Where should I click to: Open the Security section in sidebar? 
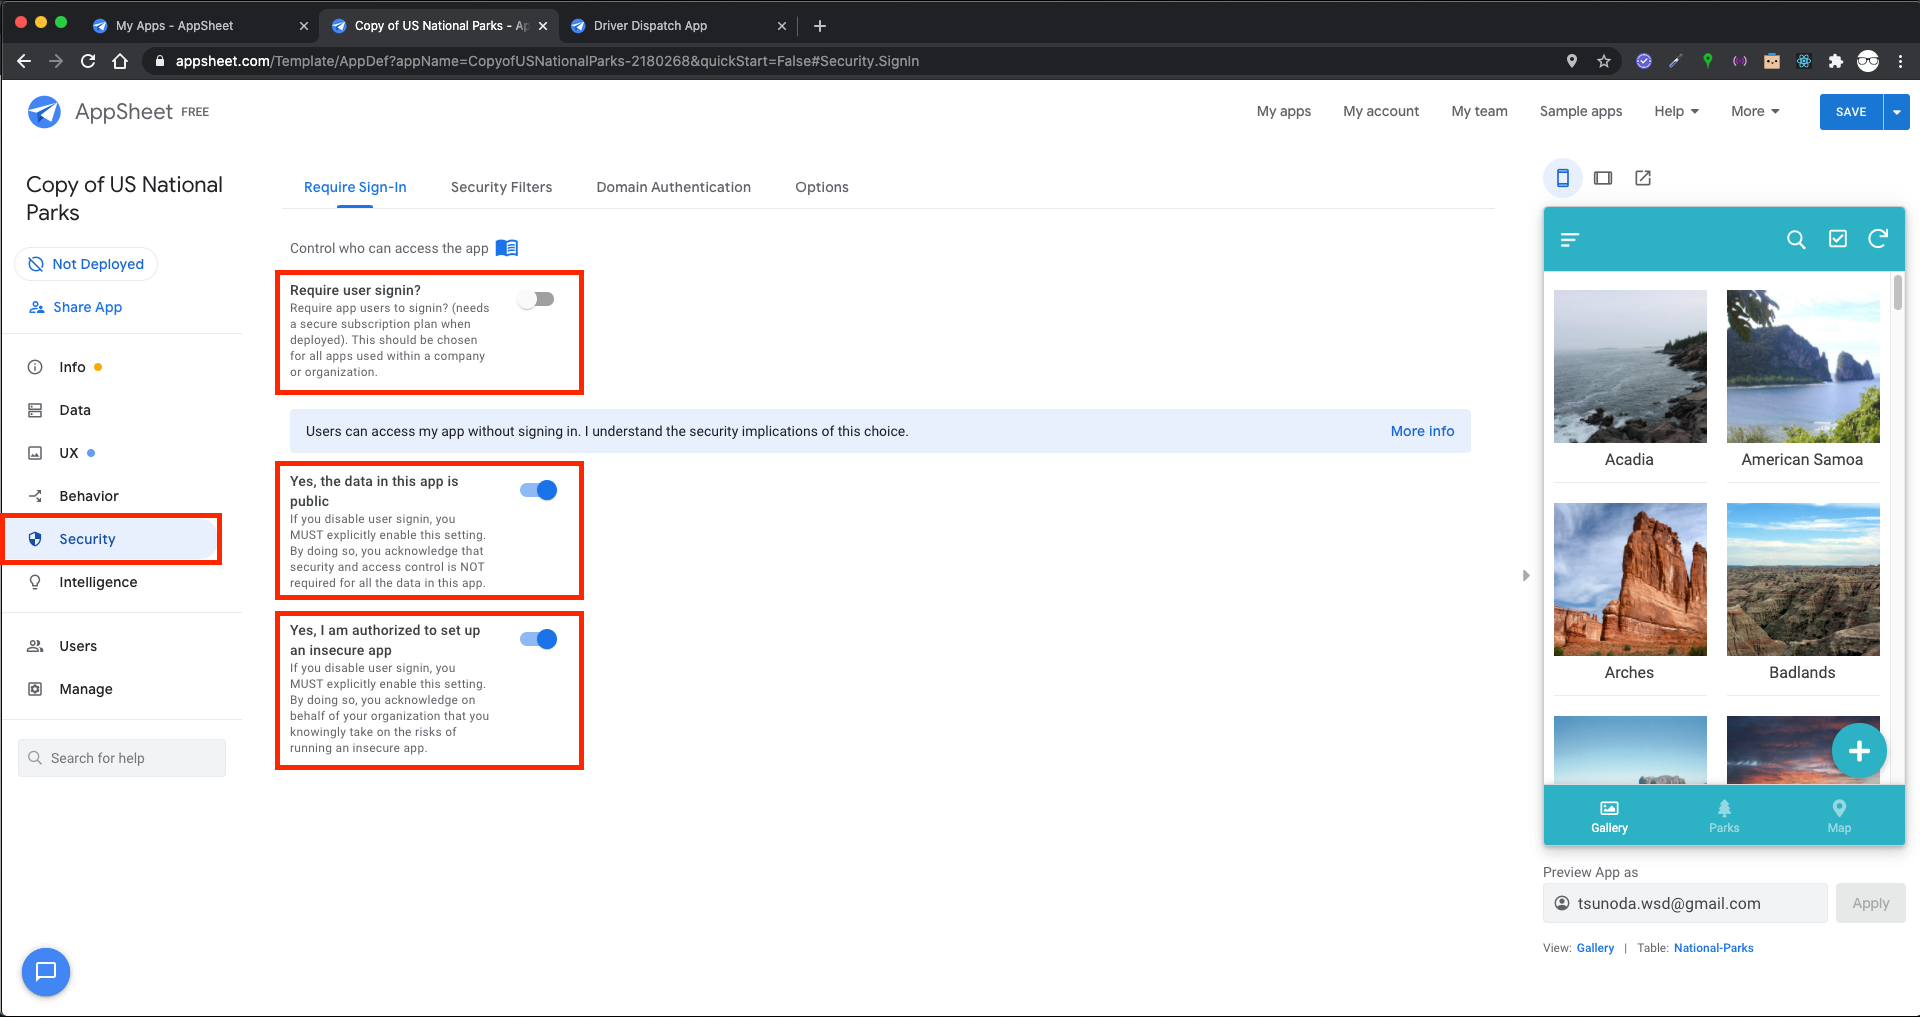click(112, 539)
